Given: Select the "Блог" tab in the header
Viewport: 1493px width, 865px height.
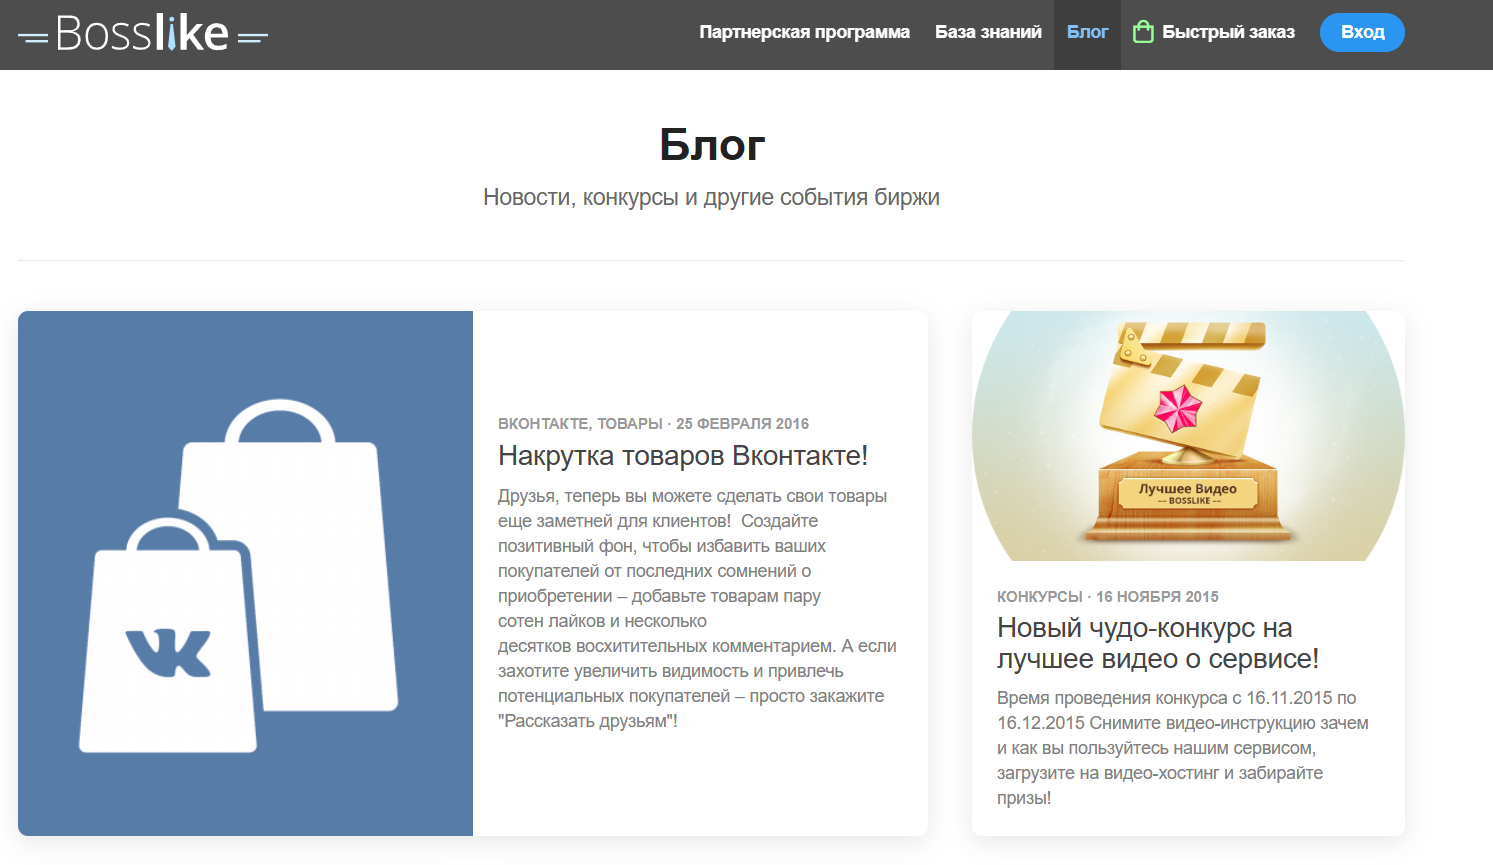Looking at the screenshot, I should [x=1087, y=32].
